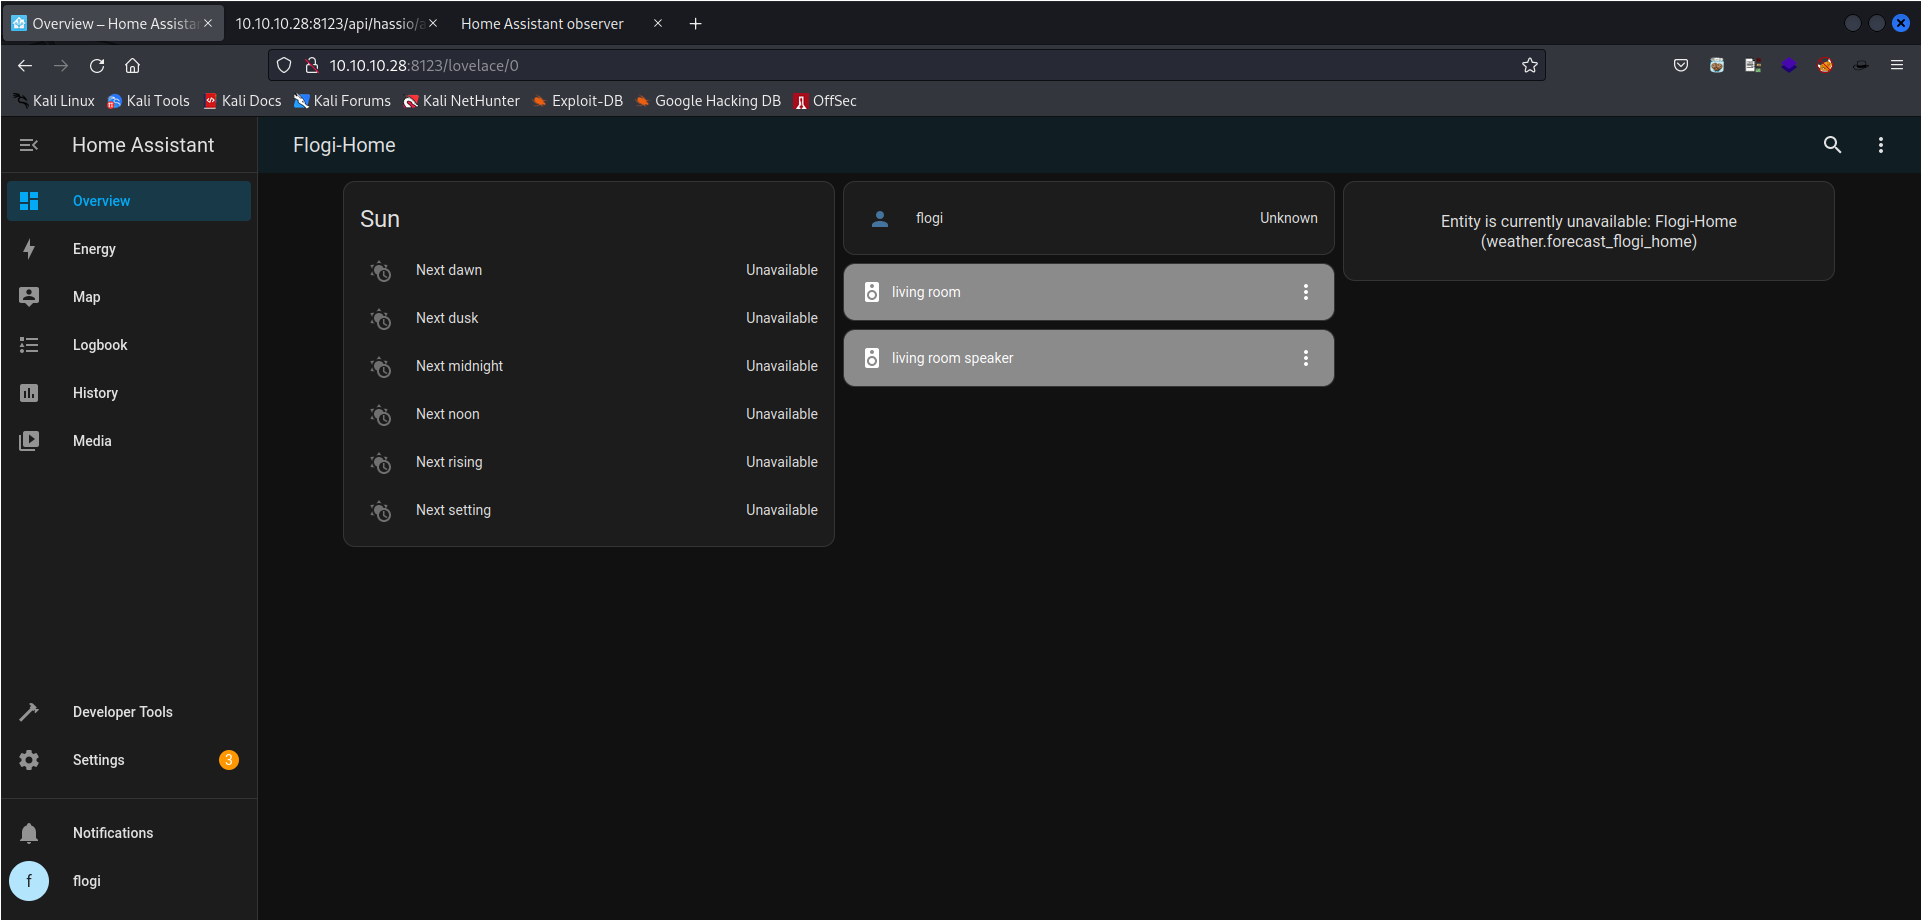The image size is (1922, 921).
Task: Click the Settings gear icon
Action: [29, 760]
